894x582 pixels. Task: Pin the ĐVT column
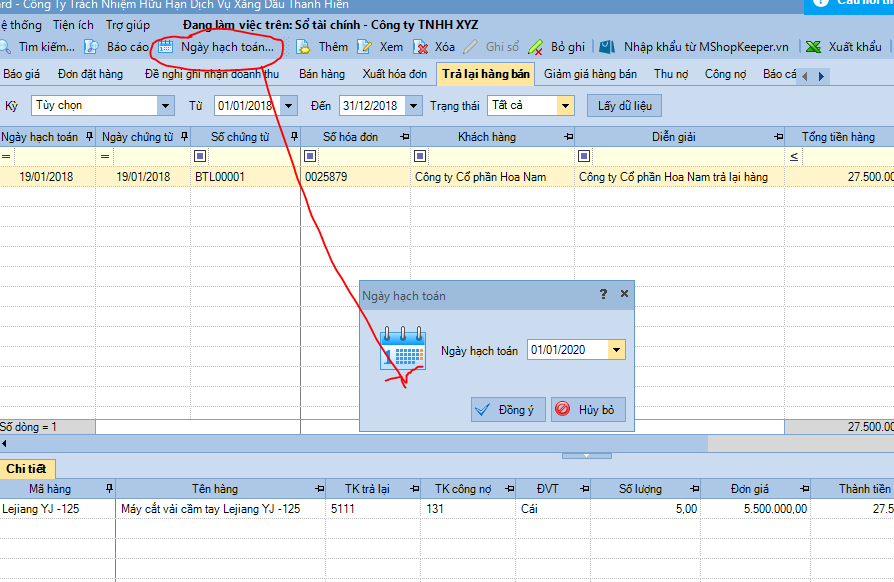pos(585,489)
